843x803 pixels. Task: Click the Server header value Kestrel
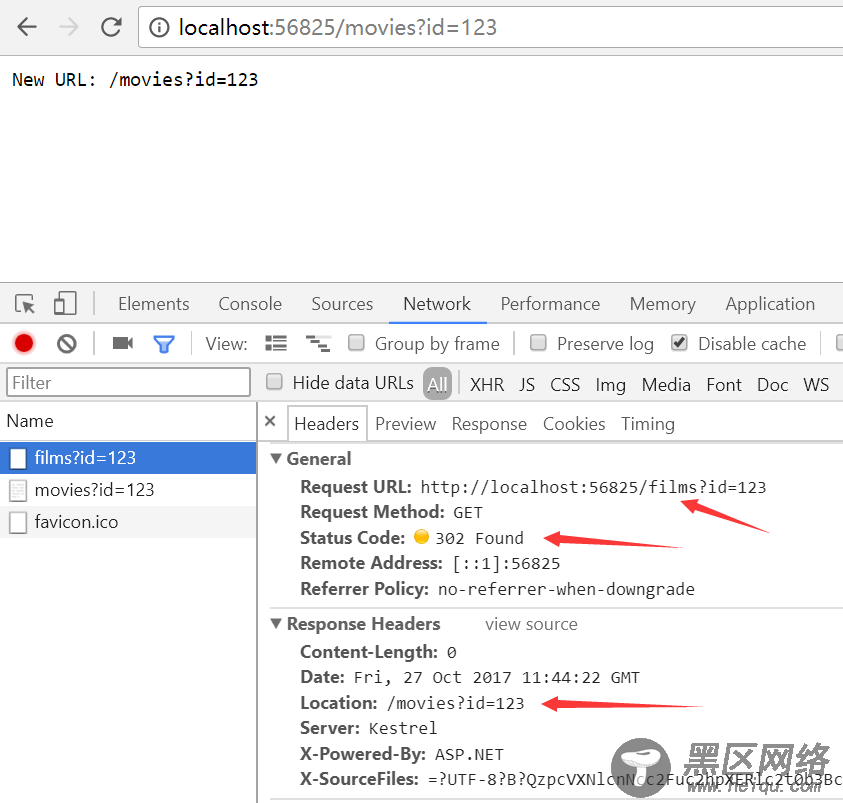(403, 728)
